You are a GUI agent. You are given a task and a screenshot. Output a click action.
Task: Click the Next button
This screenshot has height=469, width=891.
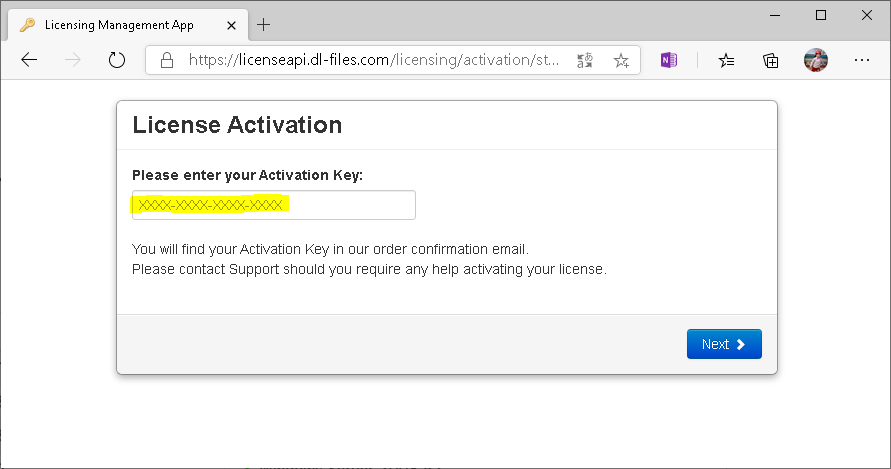(724, 344)
